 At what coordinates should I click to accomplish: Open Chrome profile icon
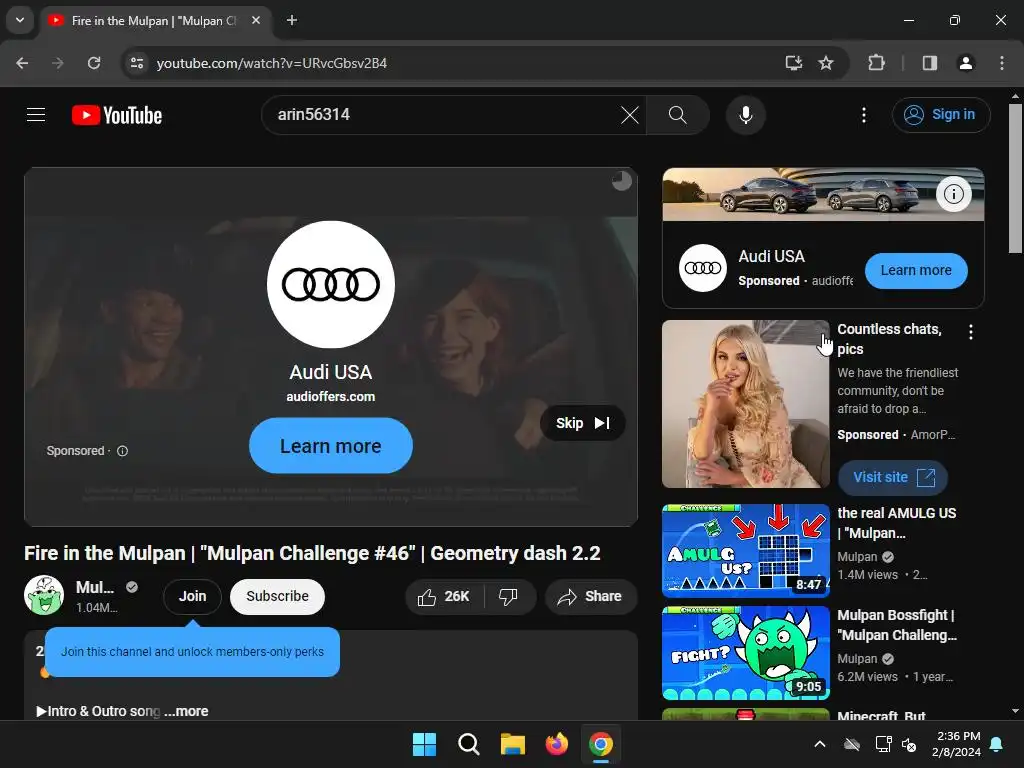pos(966,63)
